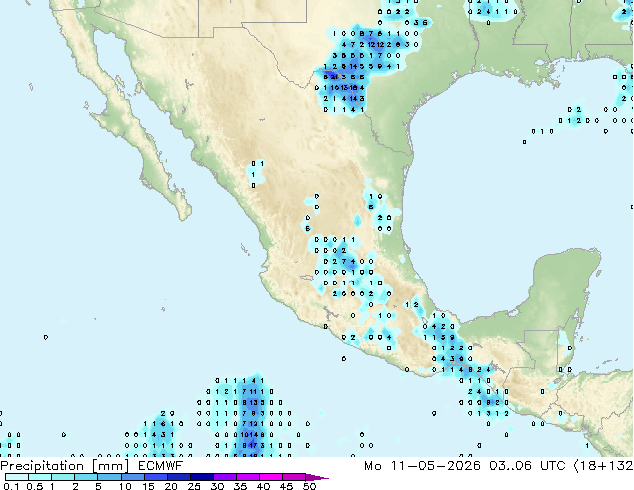
Task: Click the 'ECMWF' model label
Action: pos(161,465)
